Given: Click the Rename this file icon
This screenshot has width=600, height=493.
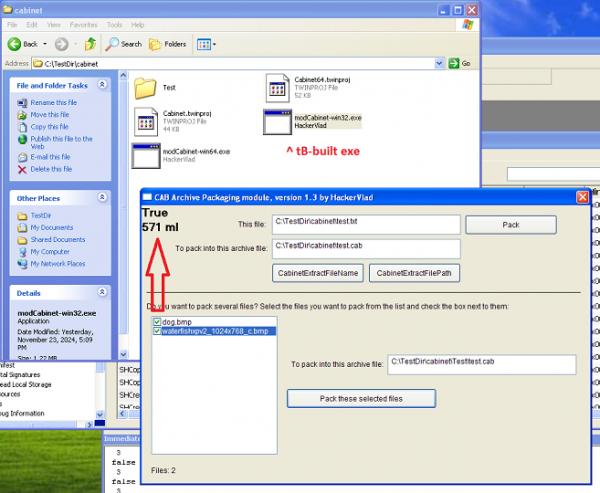Looking at the screenshot, I should pyautogui.click(x=22, y=103).
